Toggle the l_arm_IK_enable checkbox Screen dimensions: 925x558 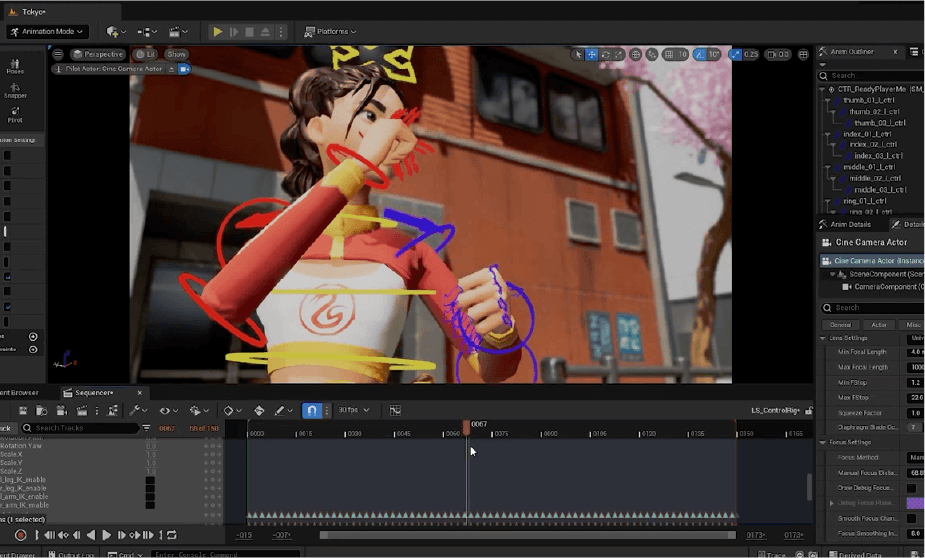pos(150,497)
